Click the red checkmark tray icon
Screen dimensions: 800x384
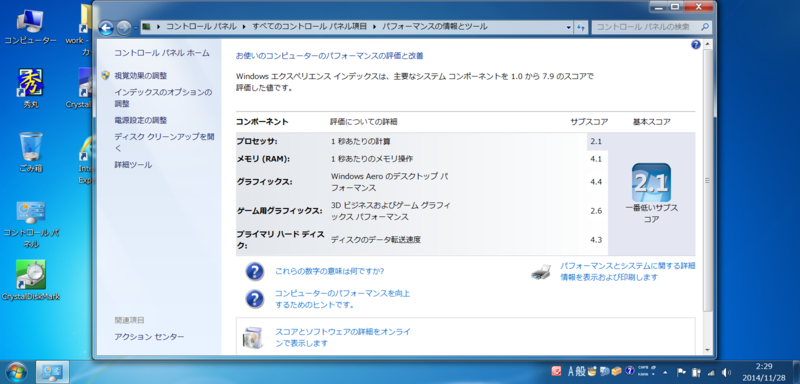[x=556, y=371]
